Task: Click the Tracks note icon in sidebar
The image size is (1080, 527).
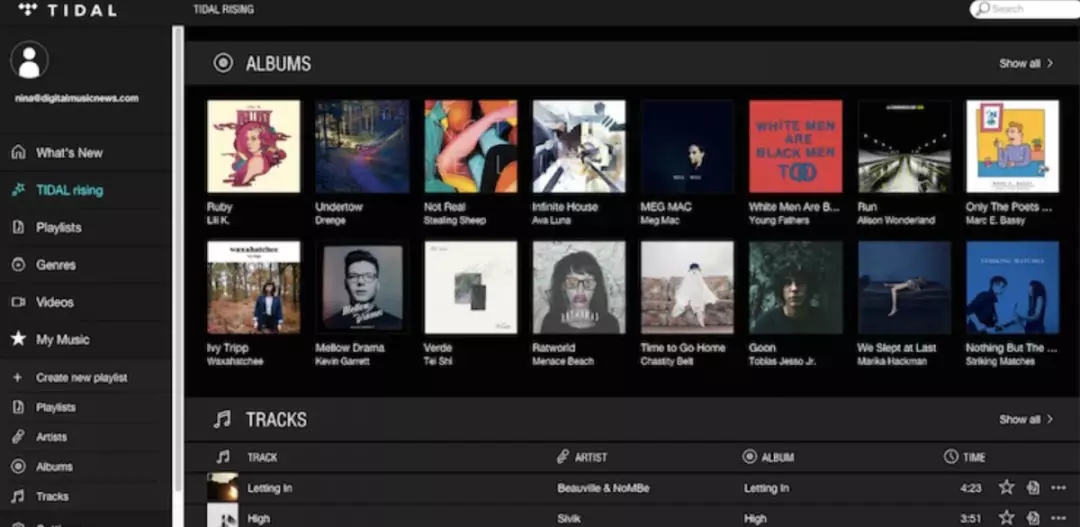Action: (x=19, y=496)
